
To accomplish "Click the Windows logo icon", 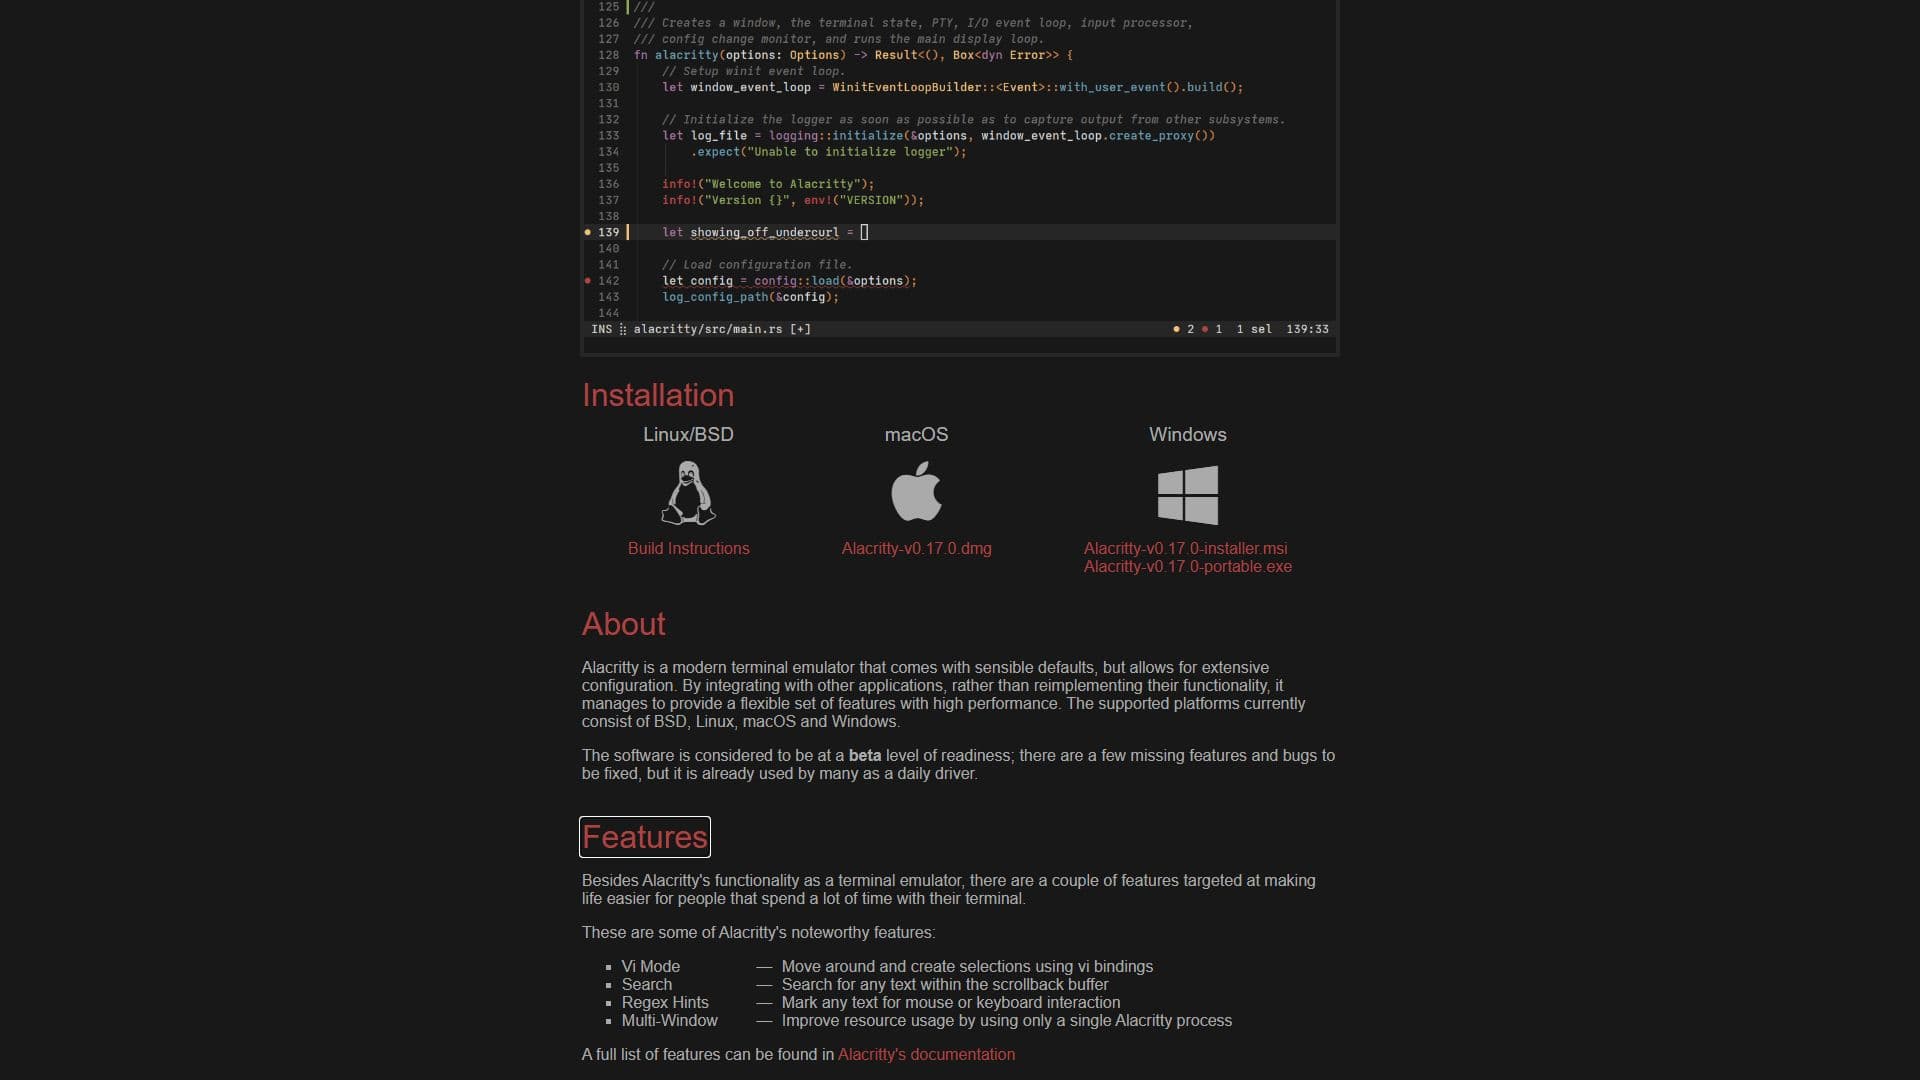I will (x=1187, y=495).
